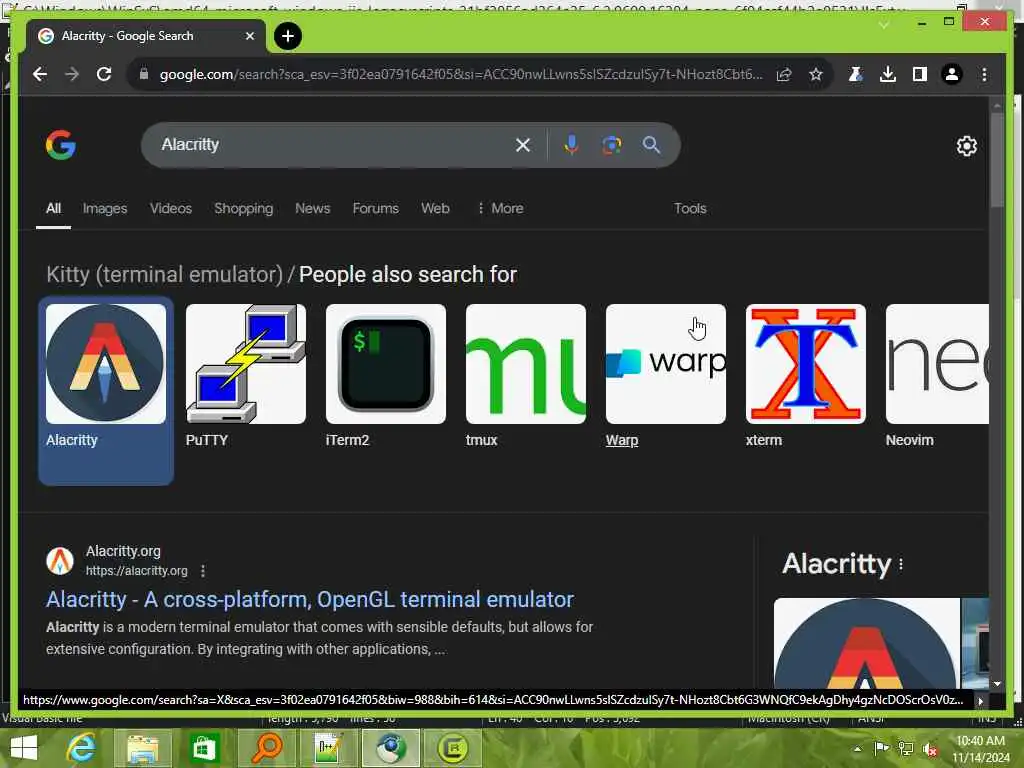The width and height of the screenshot is (1024, 768).
Task: Click the share icon in the address bar
Action: 784,74
